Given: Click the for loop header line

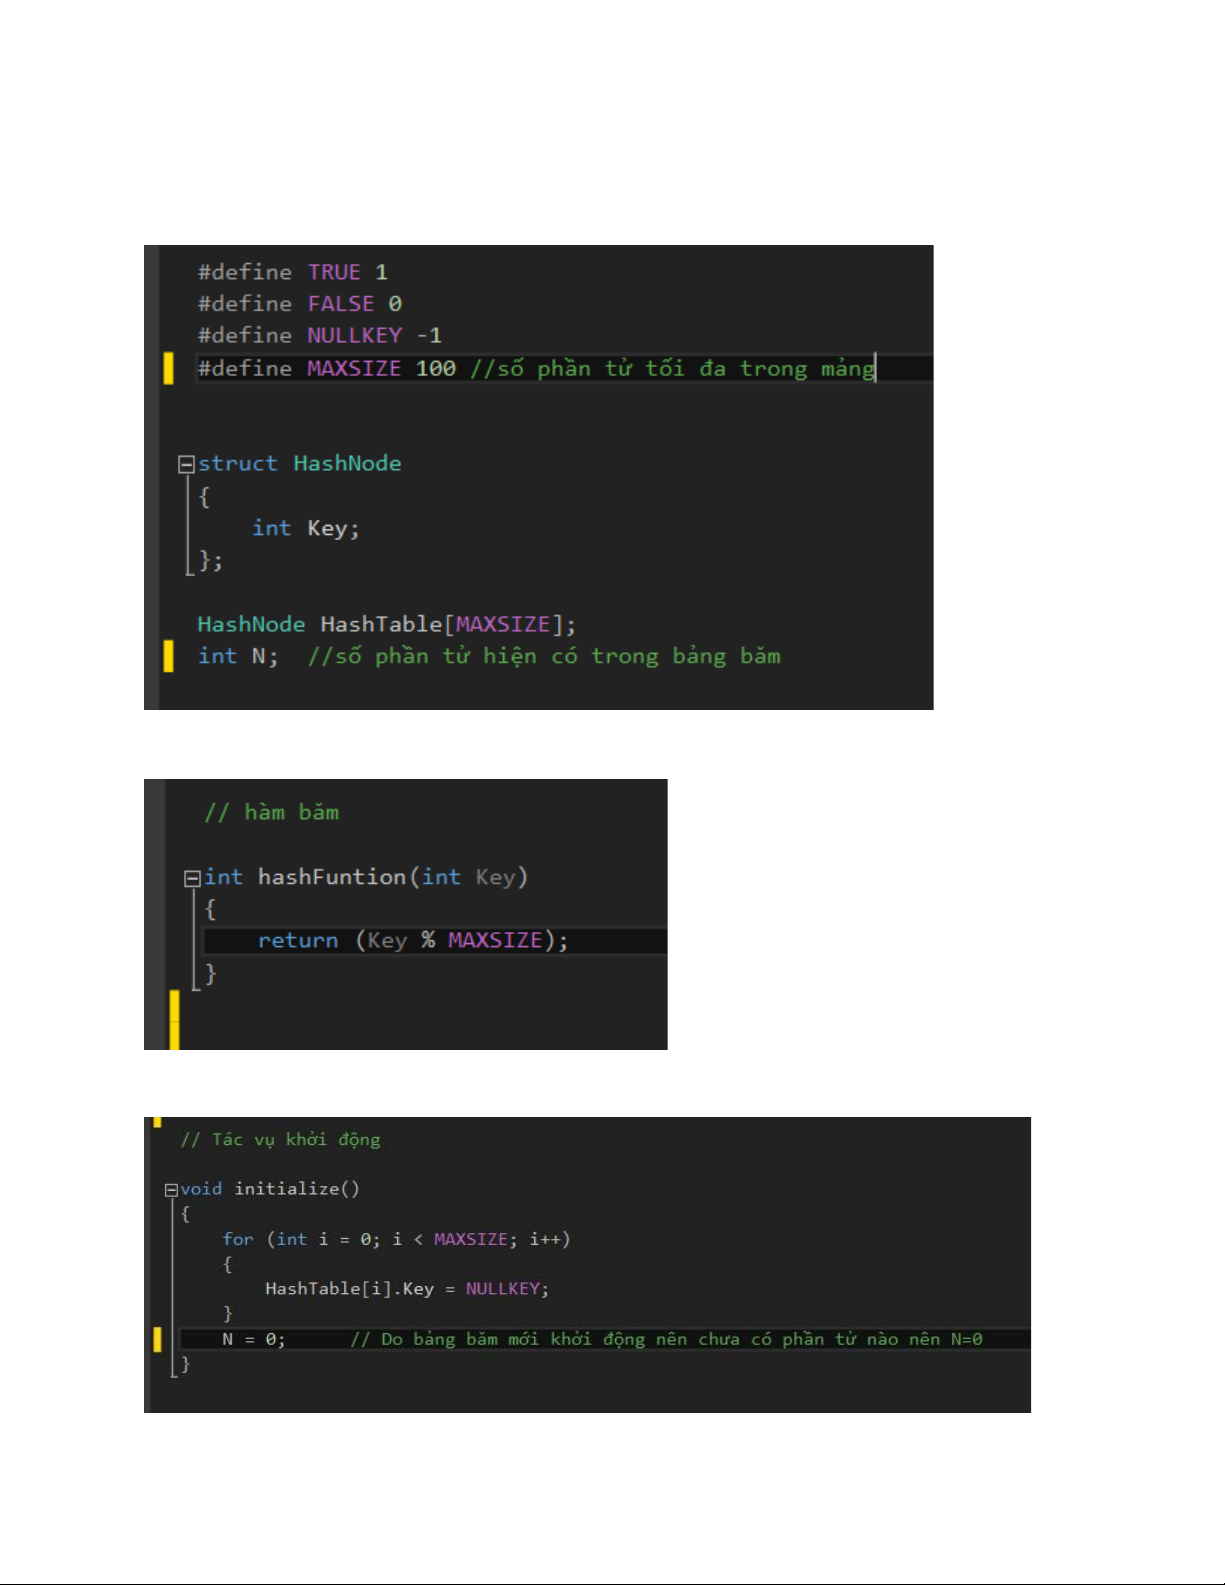Looking at the screenshot, I should (396, 1239).
